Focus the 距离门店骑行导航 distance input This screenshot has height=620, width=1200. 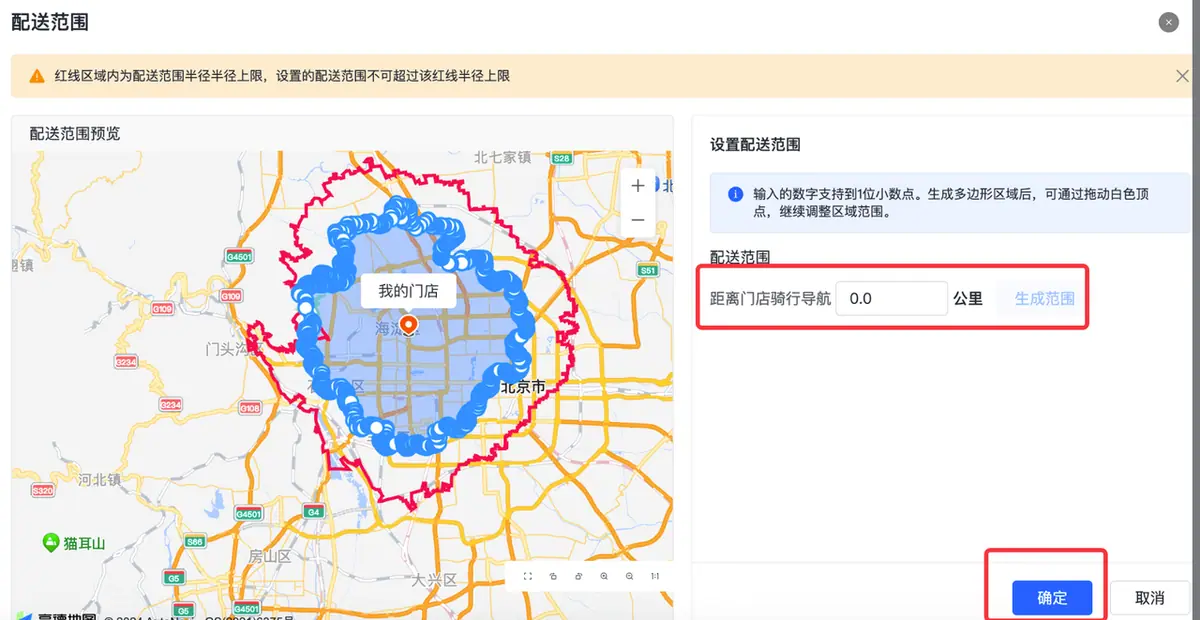[x=891, y=298]
